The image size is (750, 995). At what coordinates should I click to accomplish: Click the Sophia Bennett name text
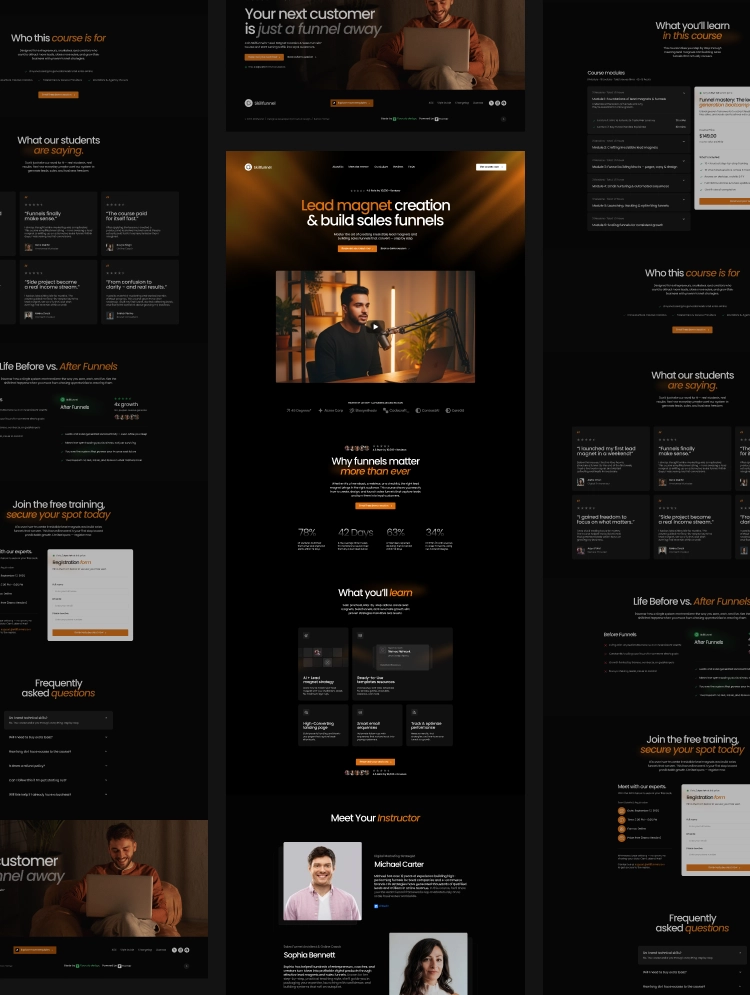[309, 954]
